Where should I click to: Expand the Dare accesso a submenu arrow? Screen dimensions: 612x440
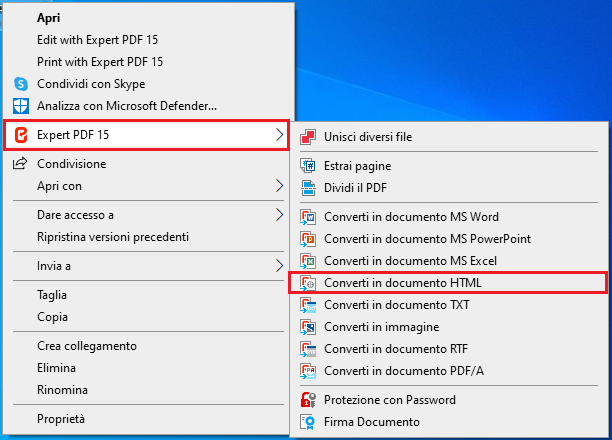coord(279,215)
